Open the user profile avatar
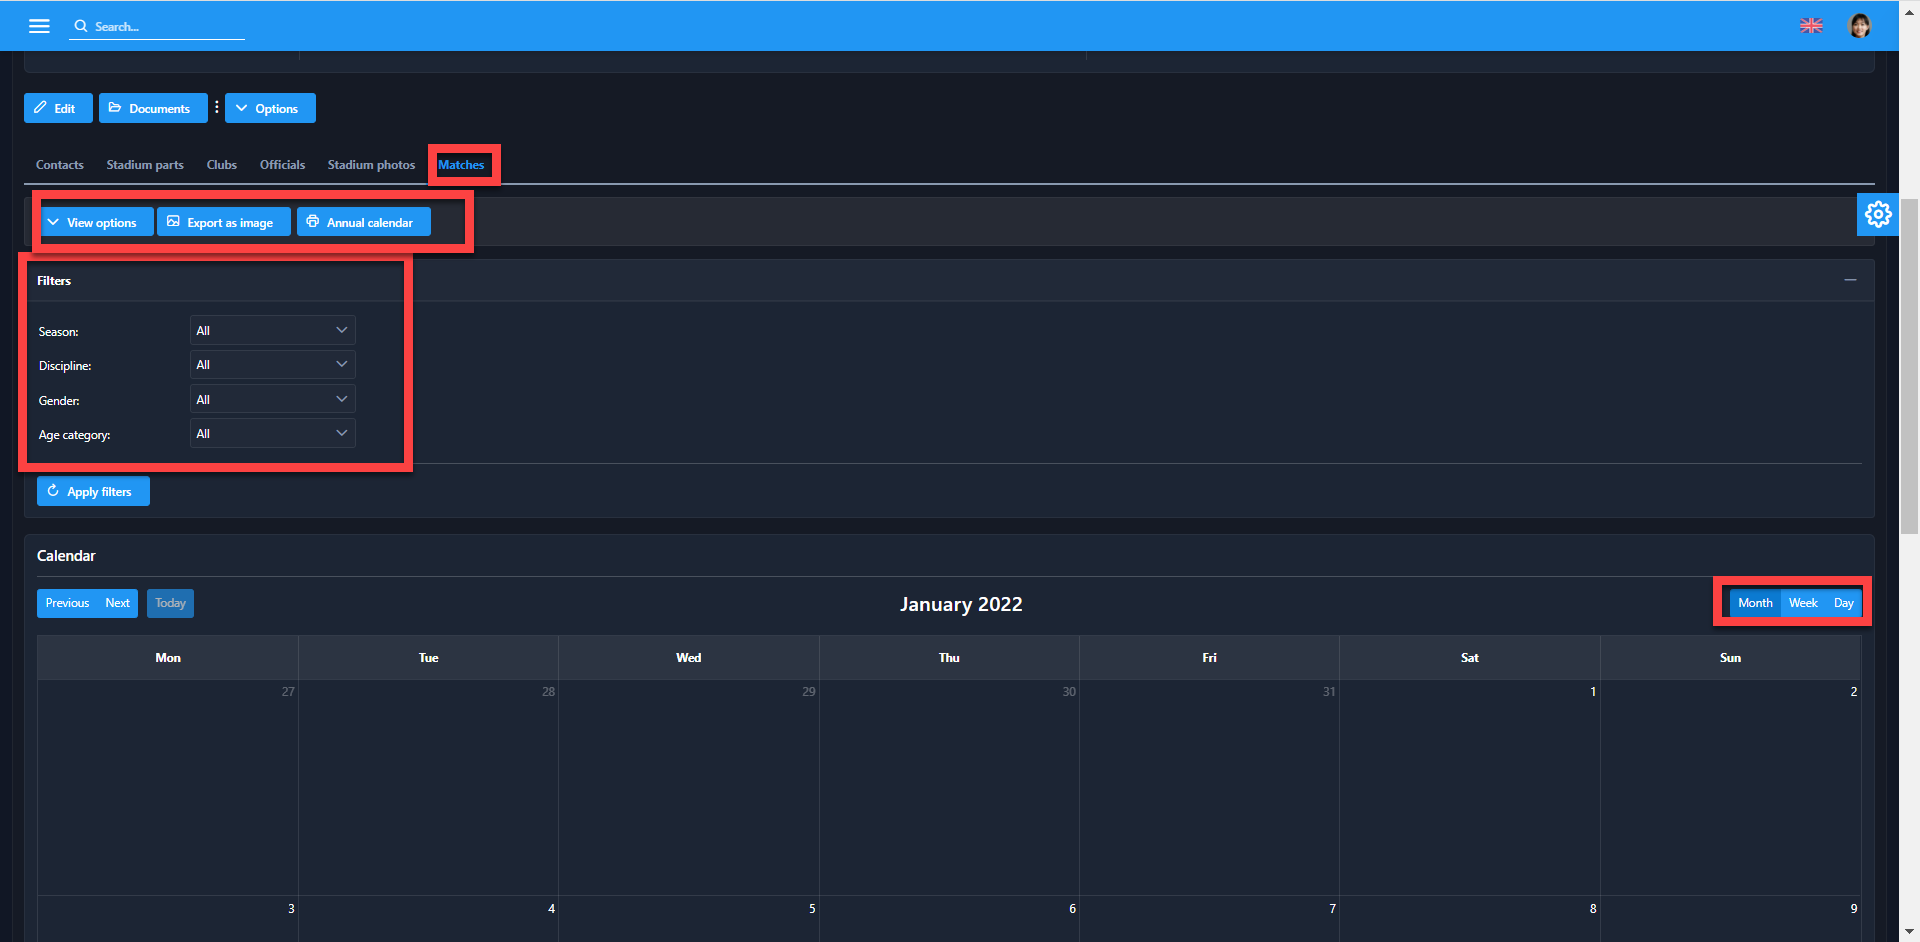 [x=1859, y=26]
